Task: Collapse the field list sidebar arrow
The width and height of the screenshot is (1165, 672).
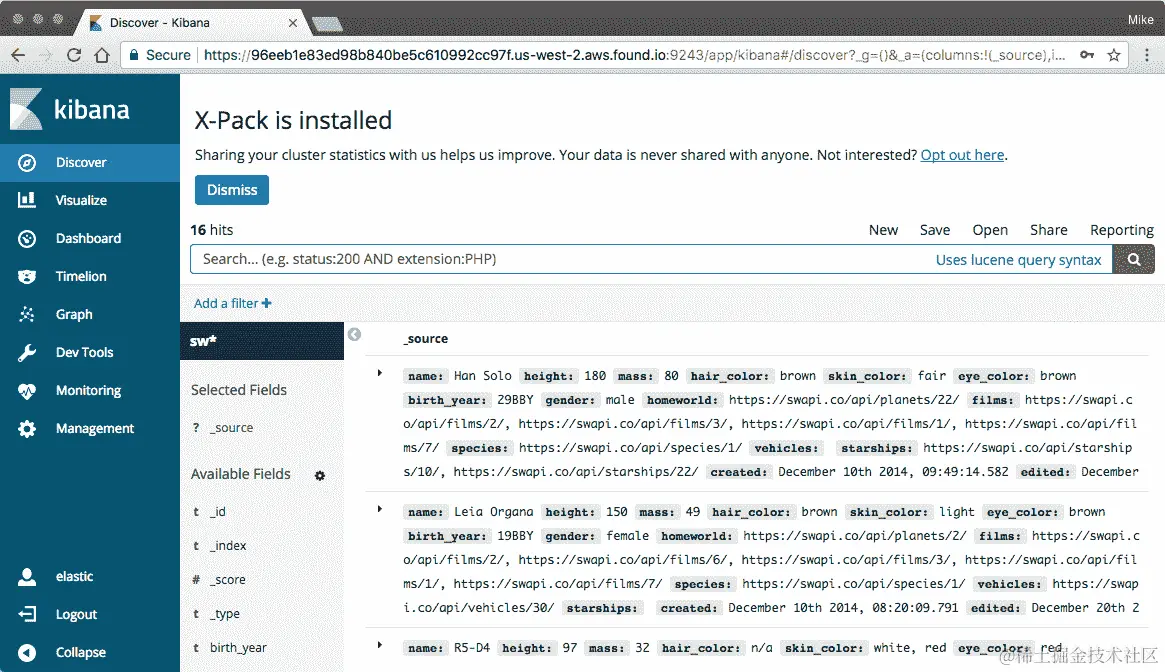Action: coord(354,335)
